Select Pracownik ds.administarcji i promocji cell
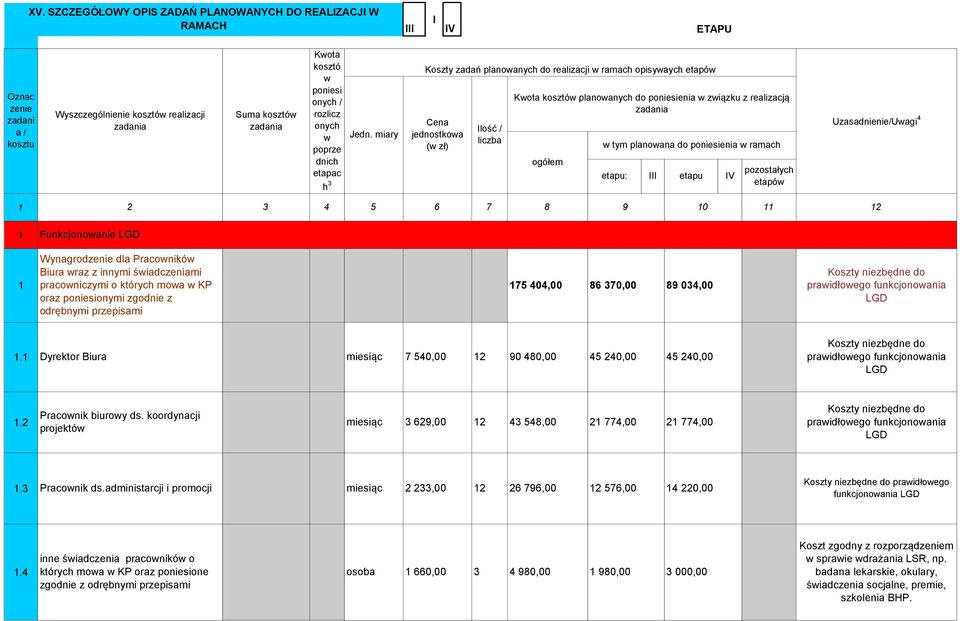This screenshot has width=960, height=621. [x=130, y=488]
